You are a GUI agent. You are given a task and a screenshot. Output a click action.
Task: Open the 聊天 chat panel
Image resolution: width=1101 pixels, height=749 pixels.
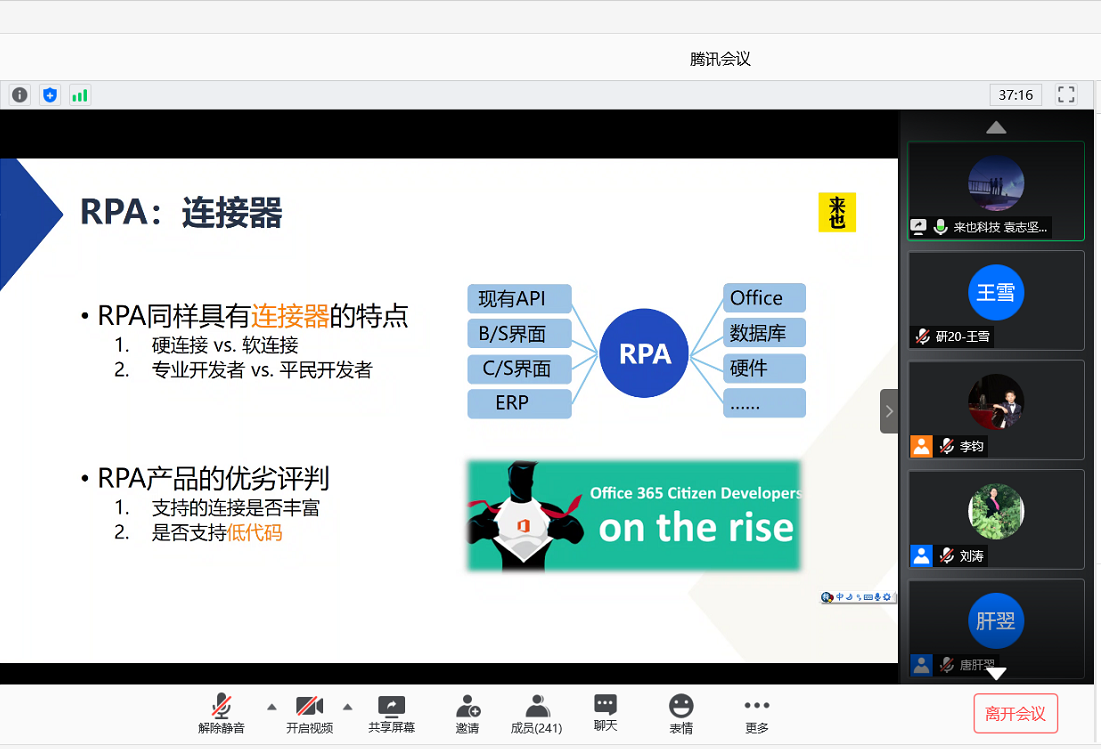(x=605, y=713)
